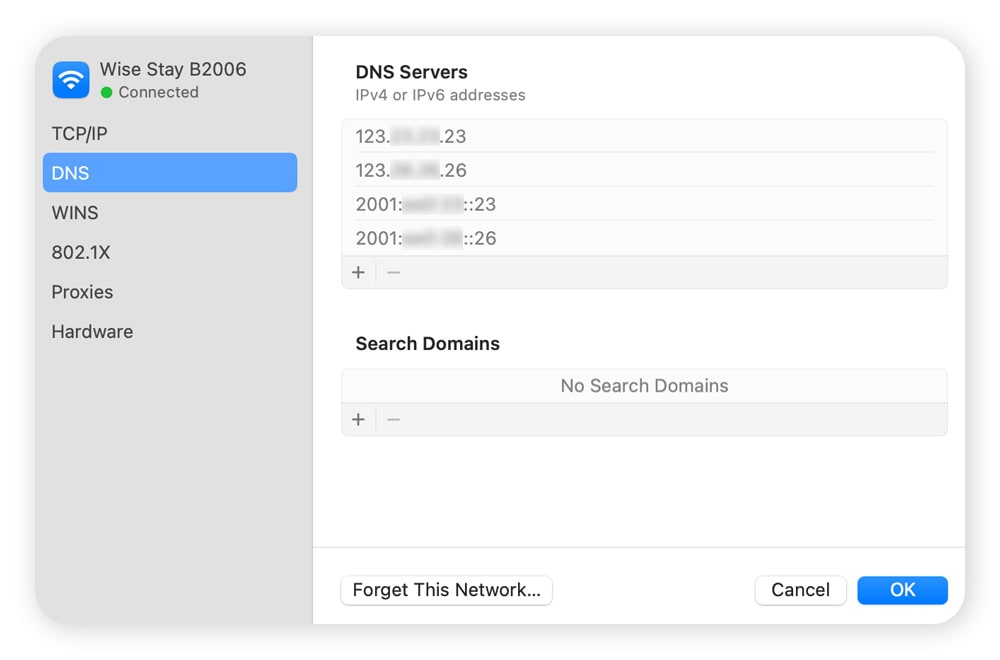Select the DNS server ending in .26

(644, 170)
